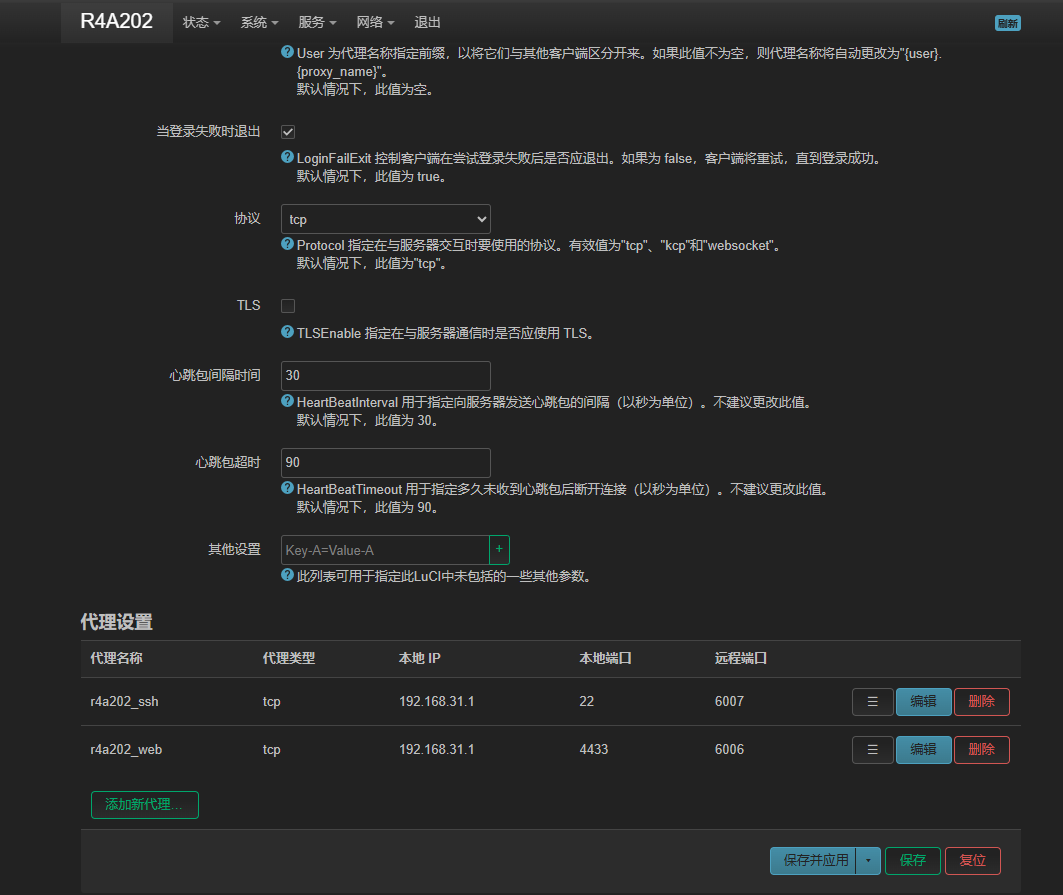
Task: Click the help icon beside the HeartBeatInterval description
Action: 288,402
